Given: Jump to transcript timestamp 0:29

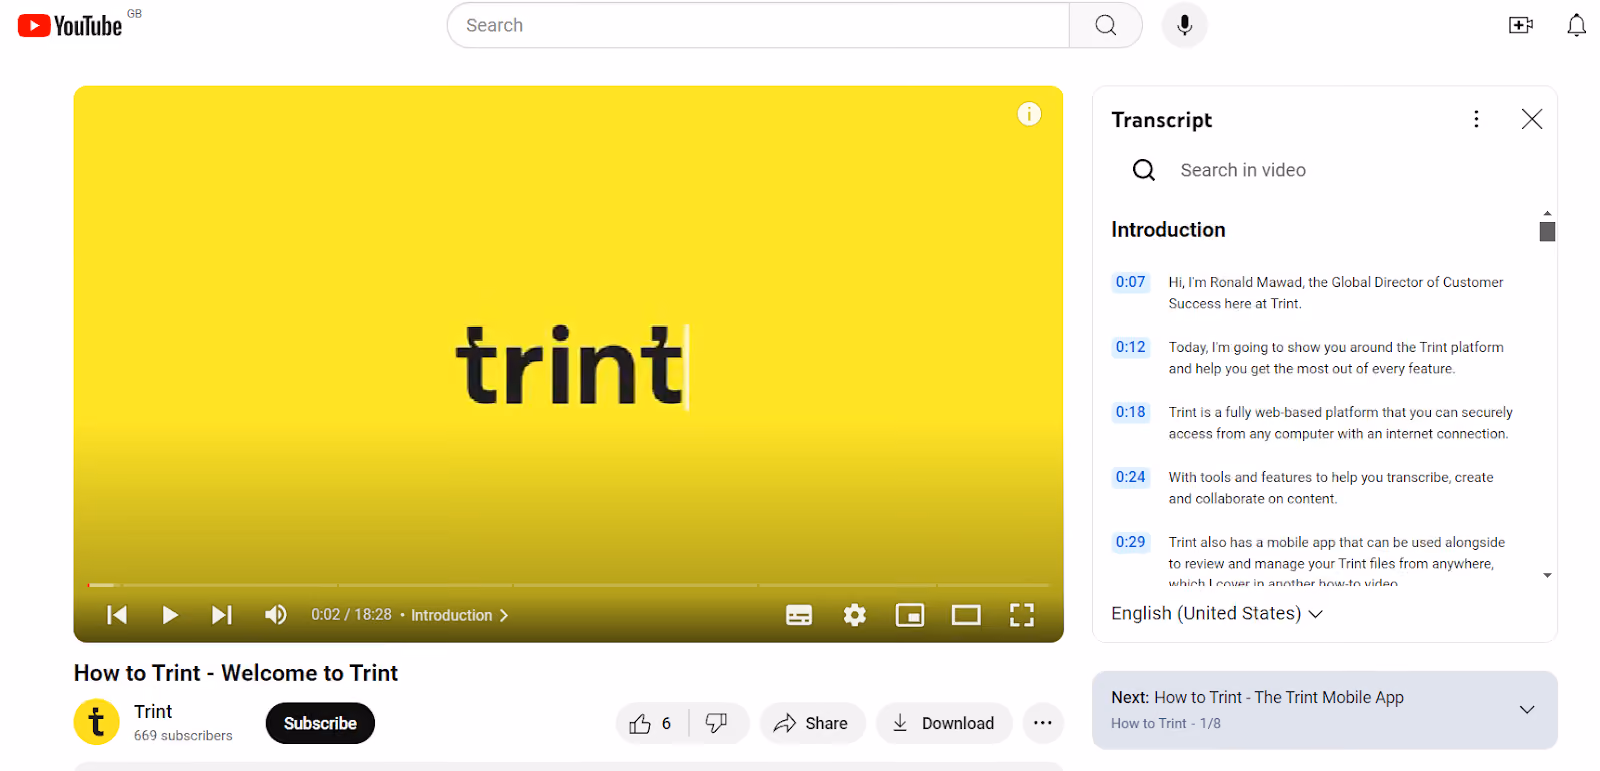Looking at the screenshot, I should point(1131,542).
